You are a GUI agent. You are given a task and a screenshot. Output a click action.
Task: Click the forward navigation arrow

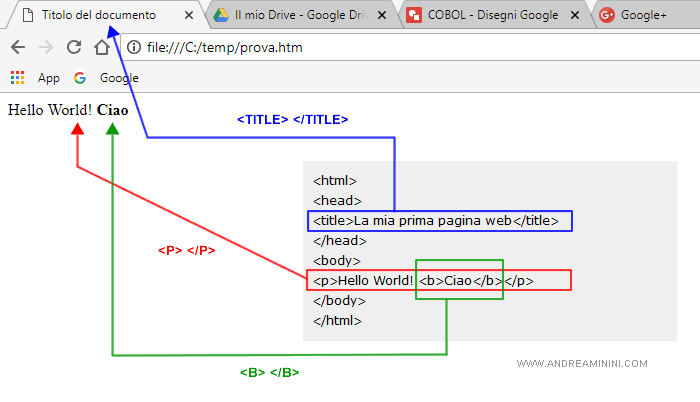pos(45,48)
